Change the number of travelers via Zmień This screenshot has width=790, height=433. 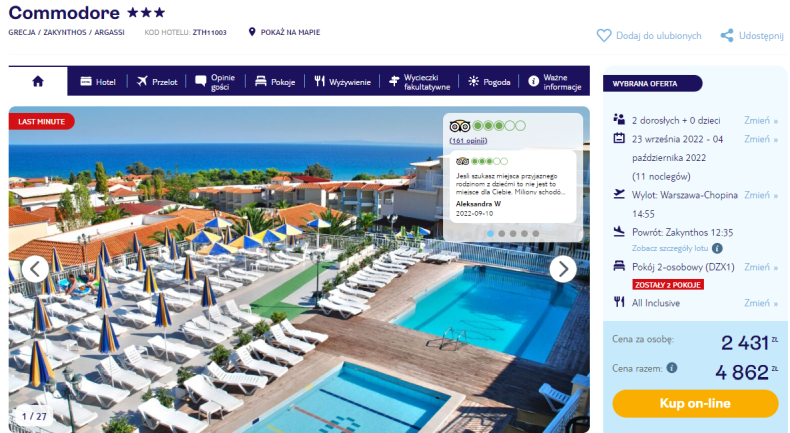pos(761,120)
